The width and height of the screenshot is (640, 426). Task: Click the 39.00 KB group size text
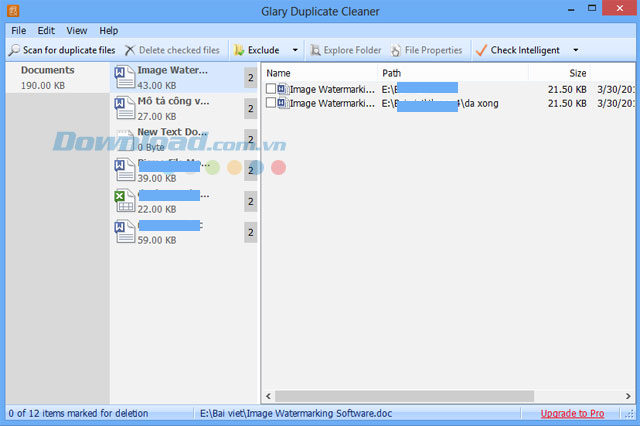[157, 178]
